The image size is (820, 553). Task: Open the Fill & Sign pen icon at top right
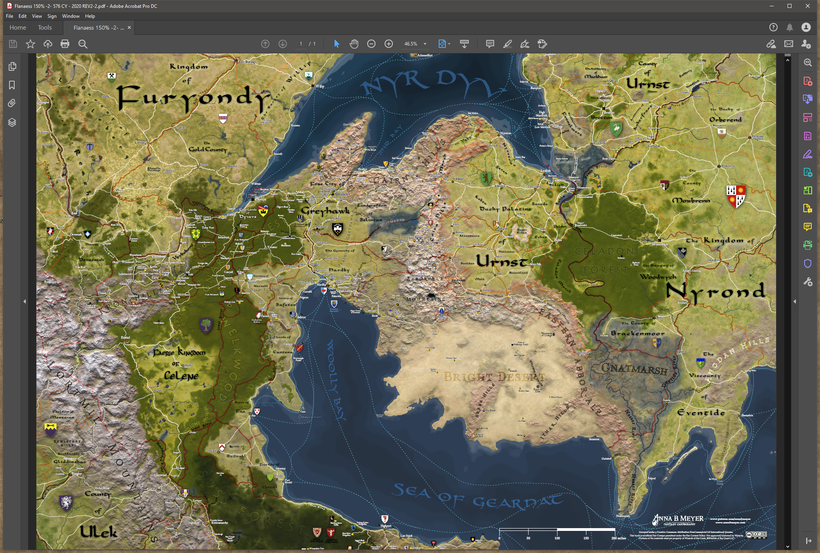771,44
